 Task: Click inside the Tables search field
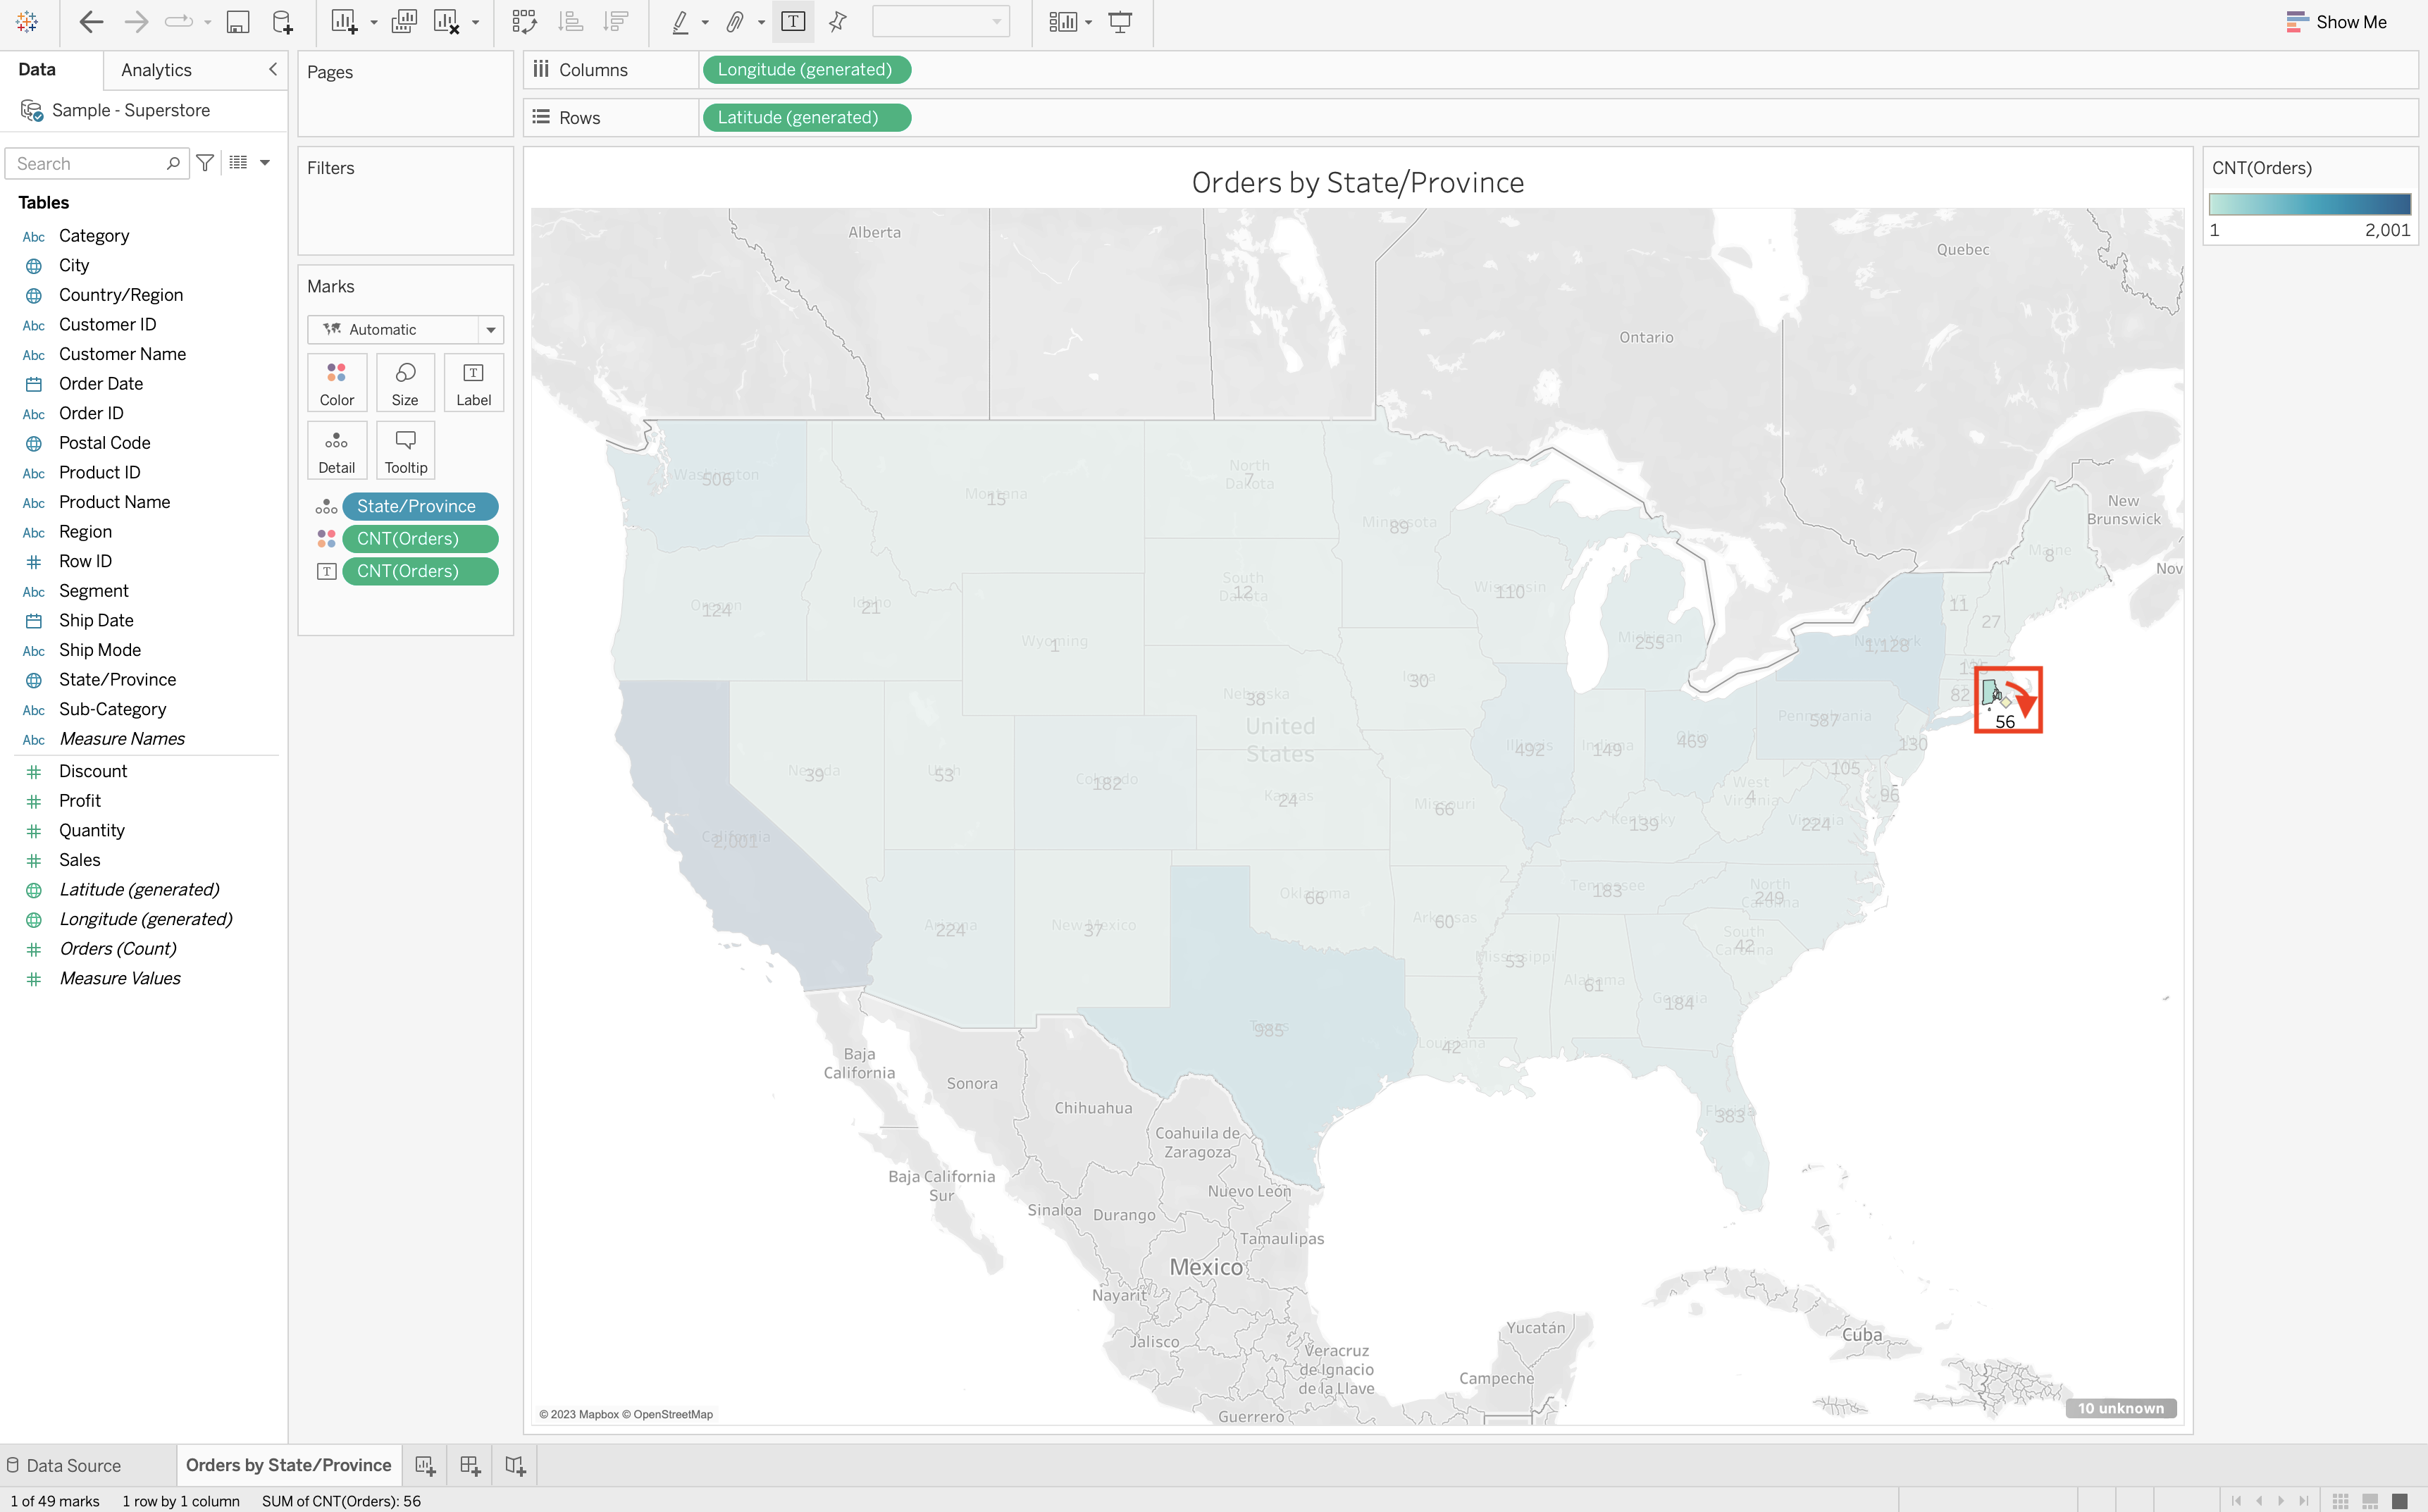coord(90,162)
